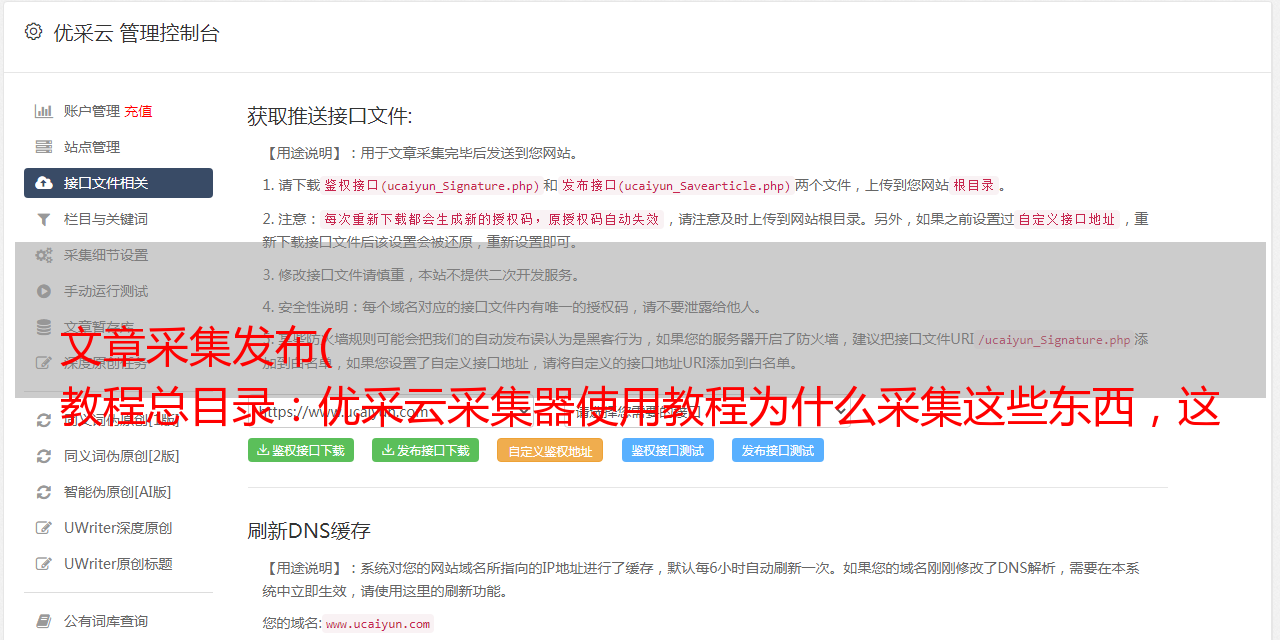Screen dimensions: 1280x640
Task: Open 同义词伪原创[1版] in the sidebar
Action: [x=118, y=420]
